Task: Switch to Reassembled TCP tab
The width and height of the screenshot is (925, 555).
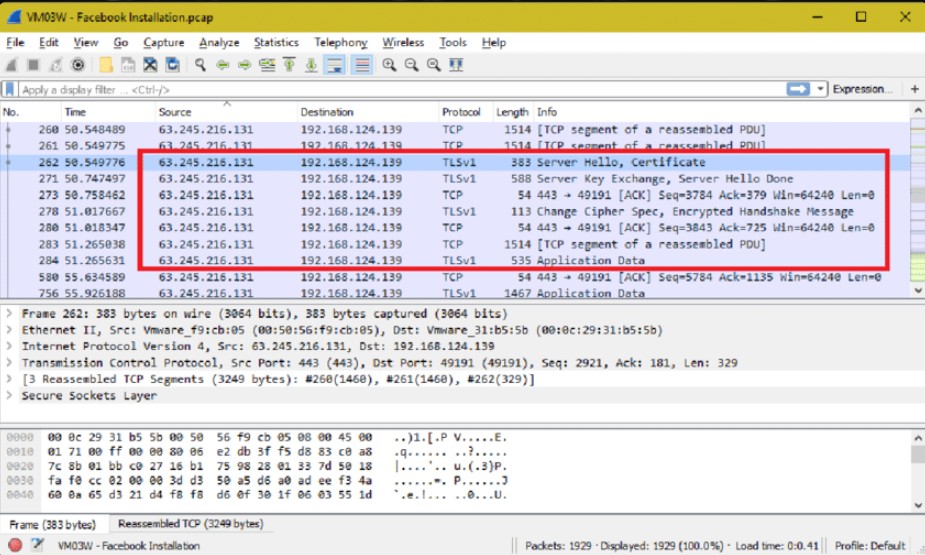Action: tap(190, 524)
